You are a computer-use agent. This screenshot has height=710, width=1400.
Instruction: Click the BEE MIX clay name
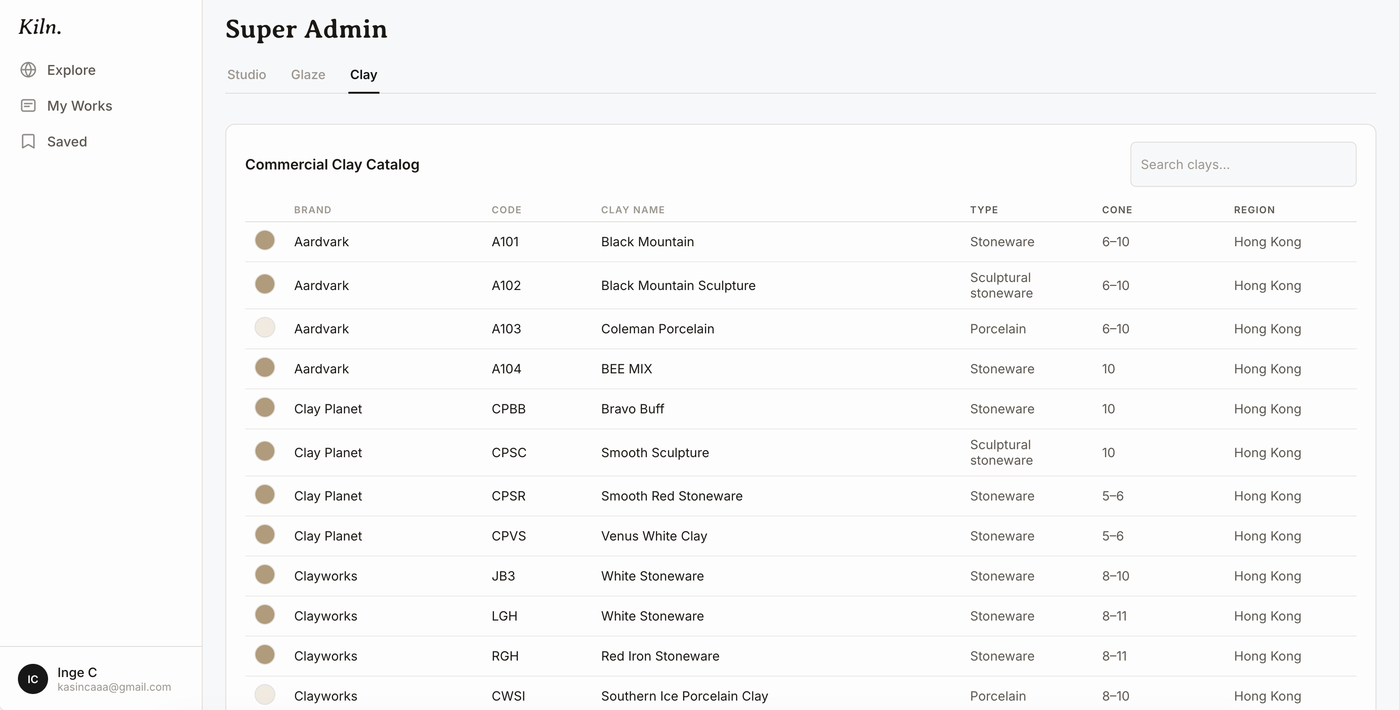pyautogui.click(x=627, y=369)
